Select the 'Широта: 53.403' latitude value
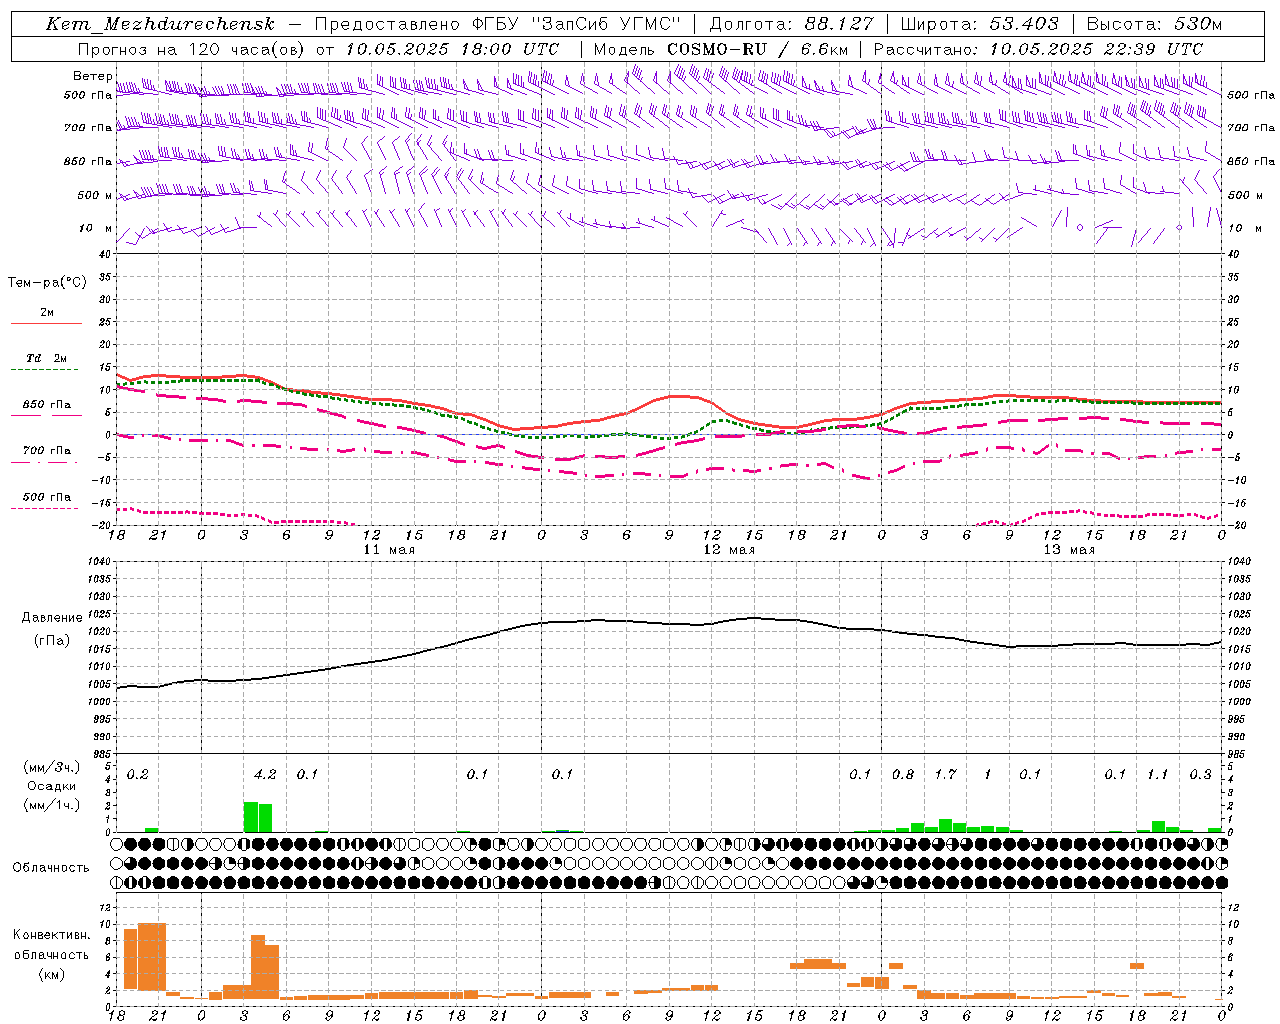This screenshot has height=1024, width=1280. tap(980, 24)
